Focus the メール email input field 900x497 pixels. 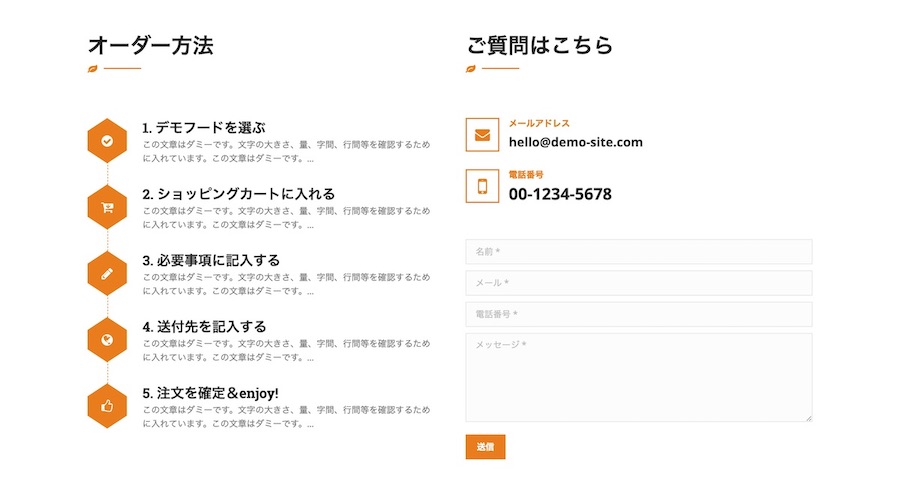coord(639,283)
